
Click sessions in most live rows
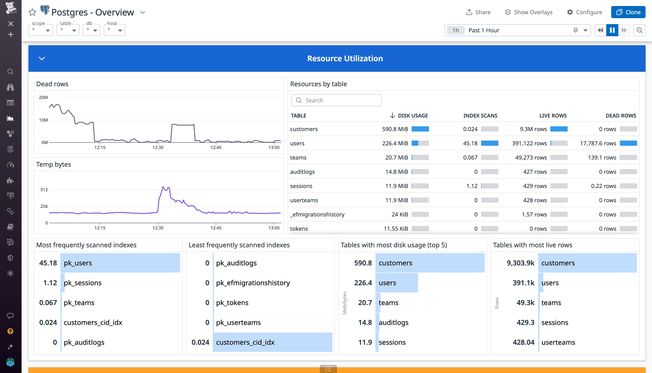pyautogui.click(x=555, y=322)
